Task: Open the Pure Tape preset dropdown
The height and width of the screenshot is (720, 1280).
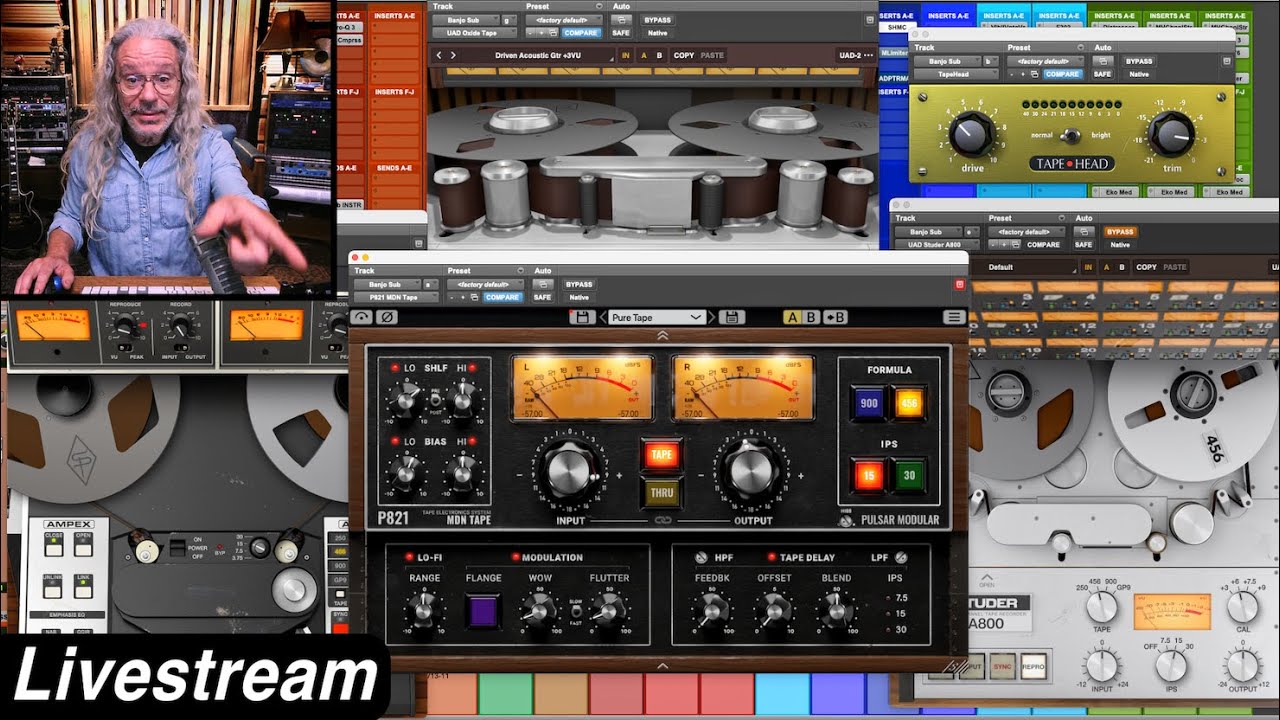Action: tap(657, 317)
